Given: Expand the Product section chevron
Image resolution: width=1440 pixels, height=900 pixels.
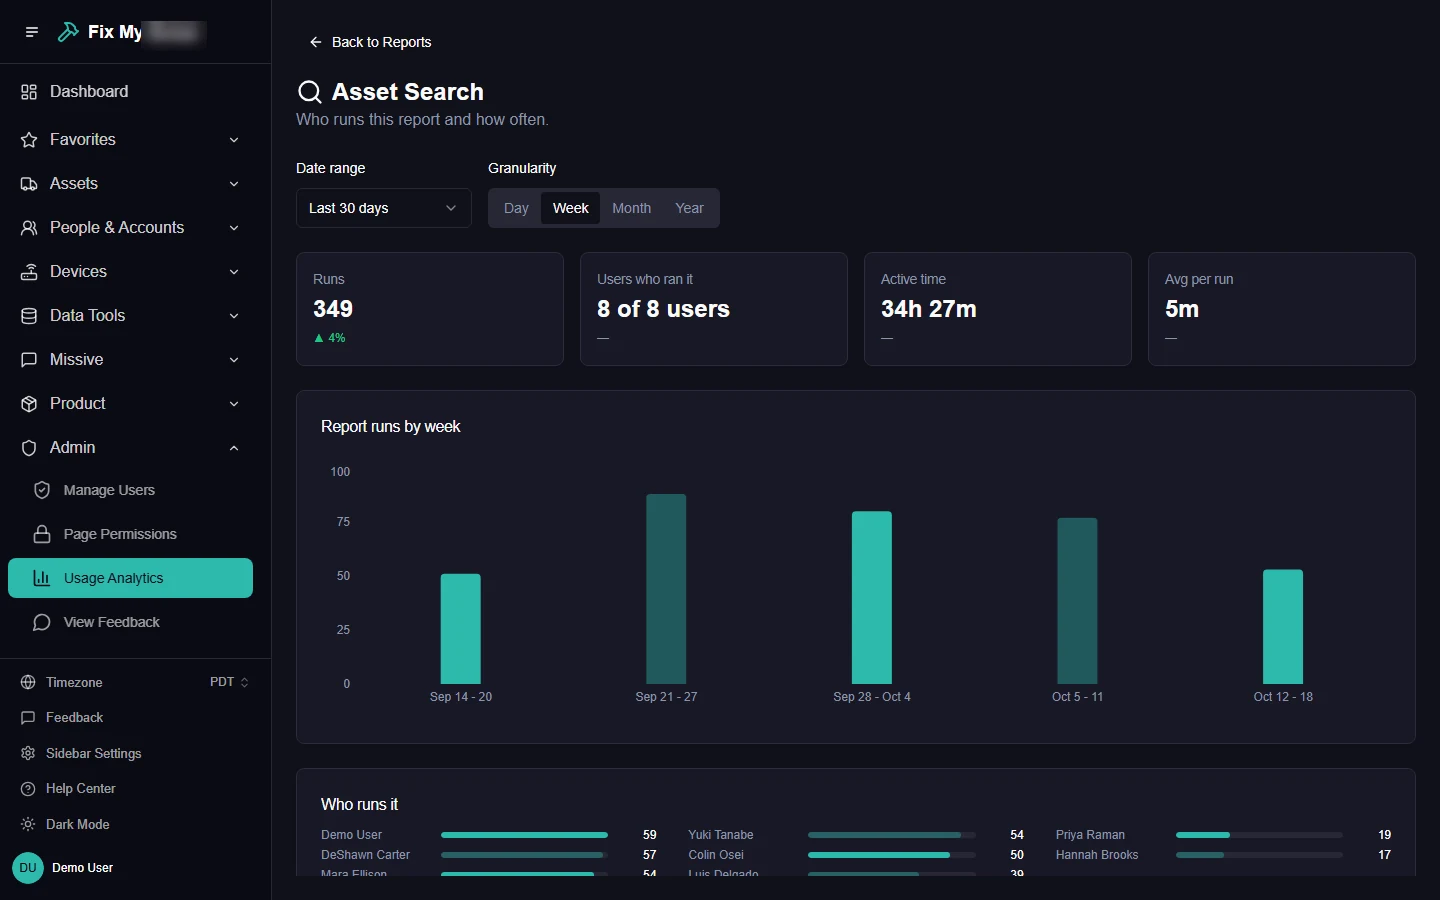Looking at the screenshot, I should [234, 404].
